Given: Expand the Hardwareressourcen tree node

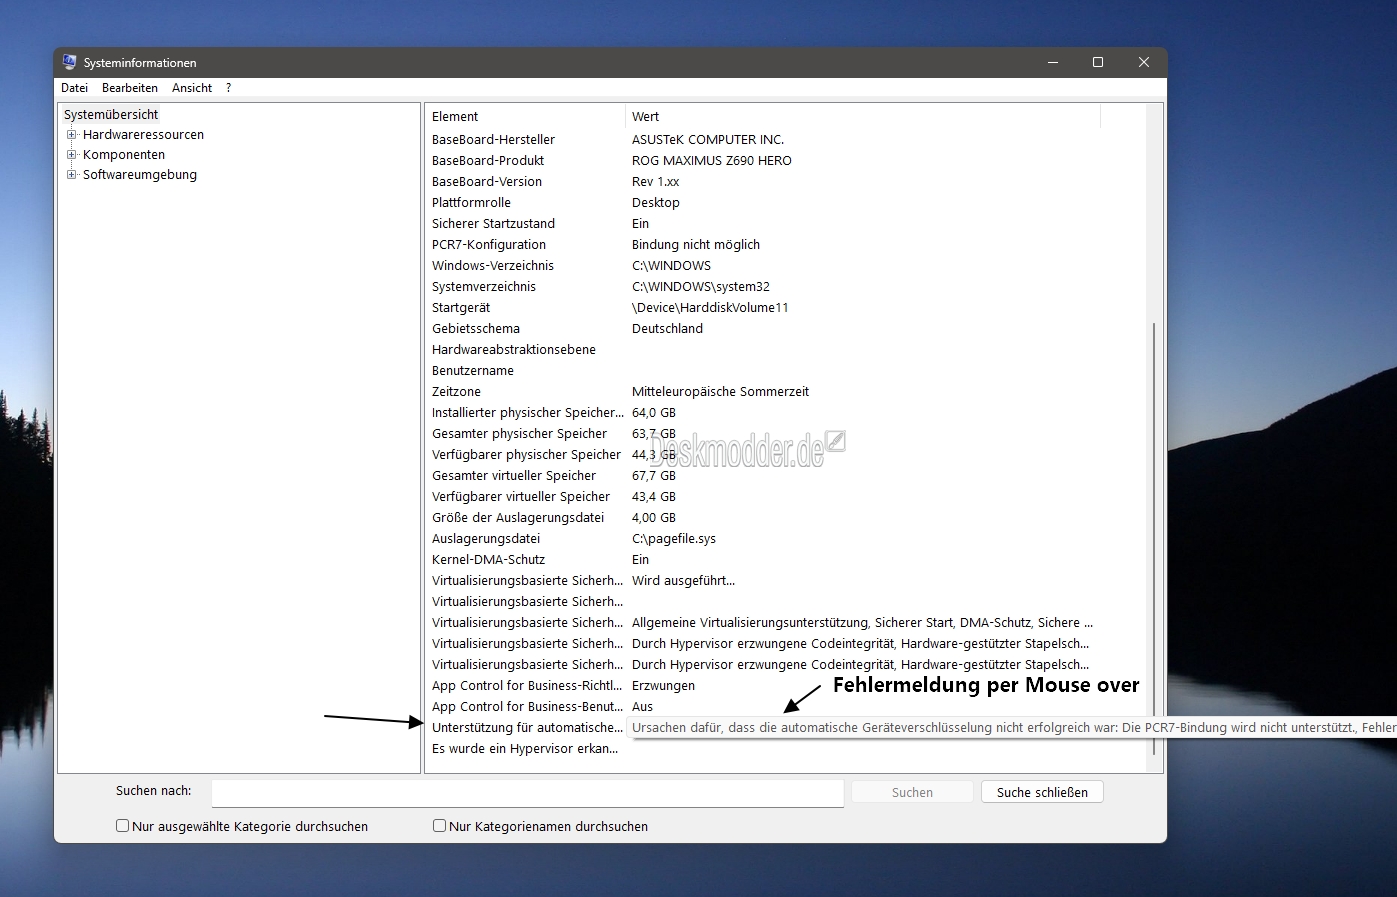Looking at the screenshot, I should [x=72, y=135].
